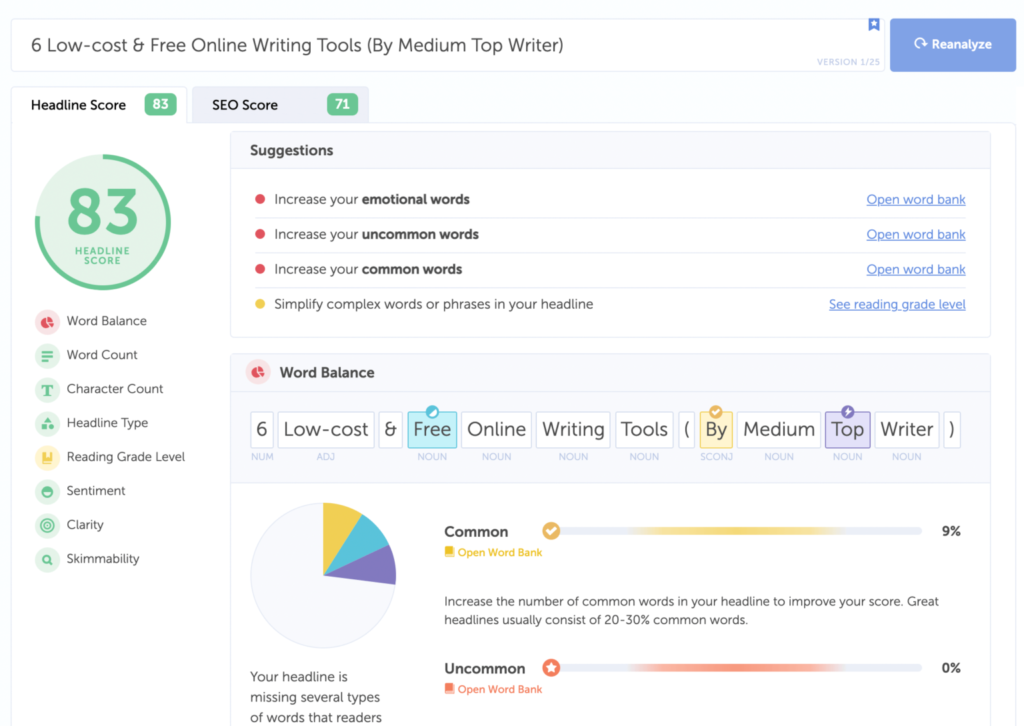
Task: Select the Clarity sidebar icon
Action: click(46, 525)
